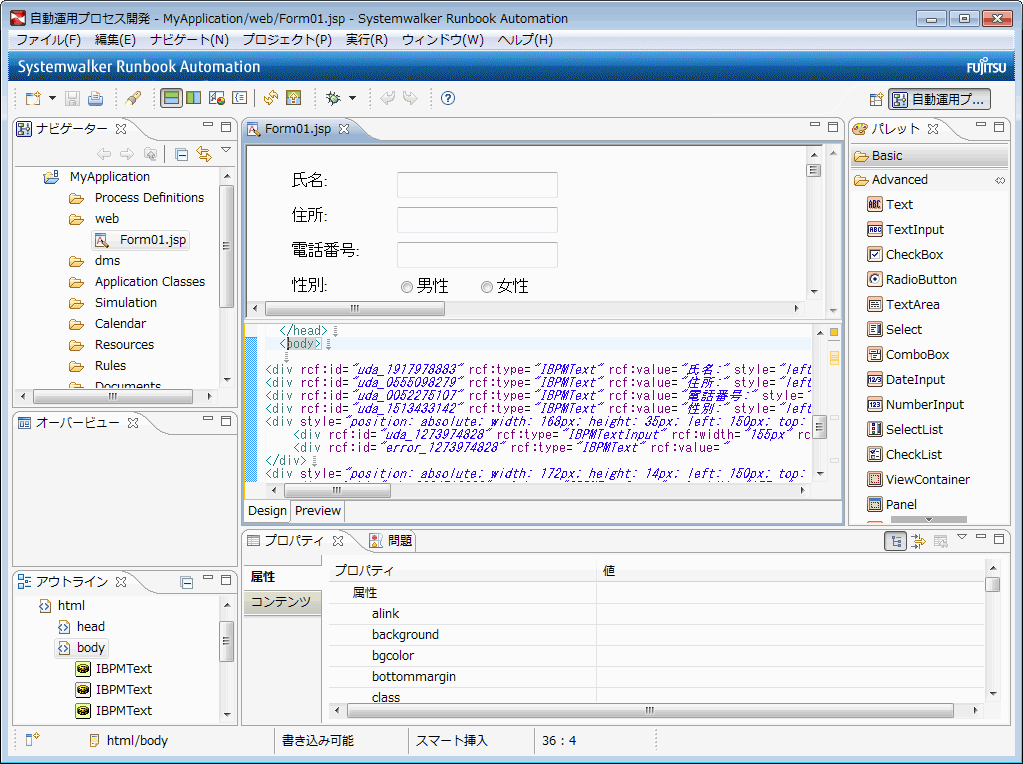
Task: Select Form01.jsp in the Navigator tree
Action: coord(142,240)
